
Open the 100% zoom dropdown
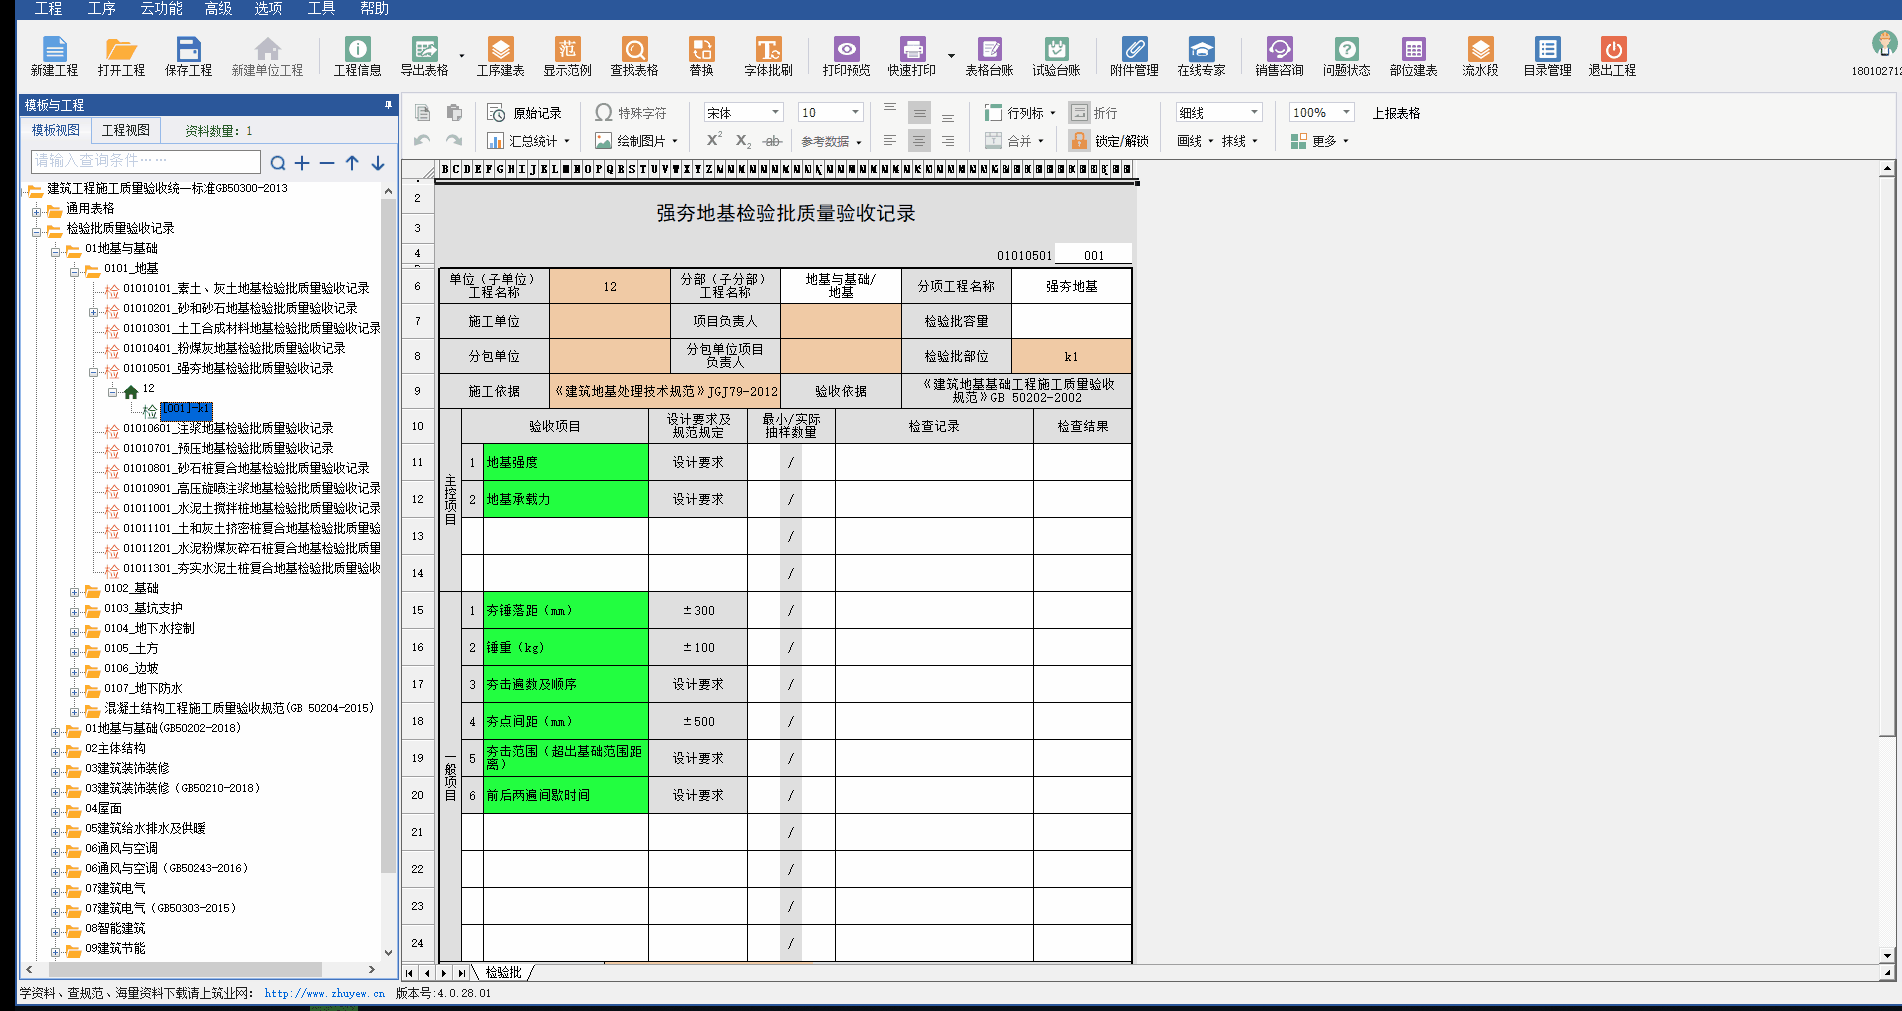[1347, 113]
